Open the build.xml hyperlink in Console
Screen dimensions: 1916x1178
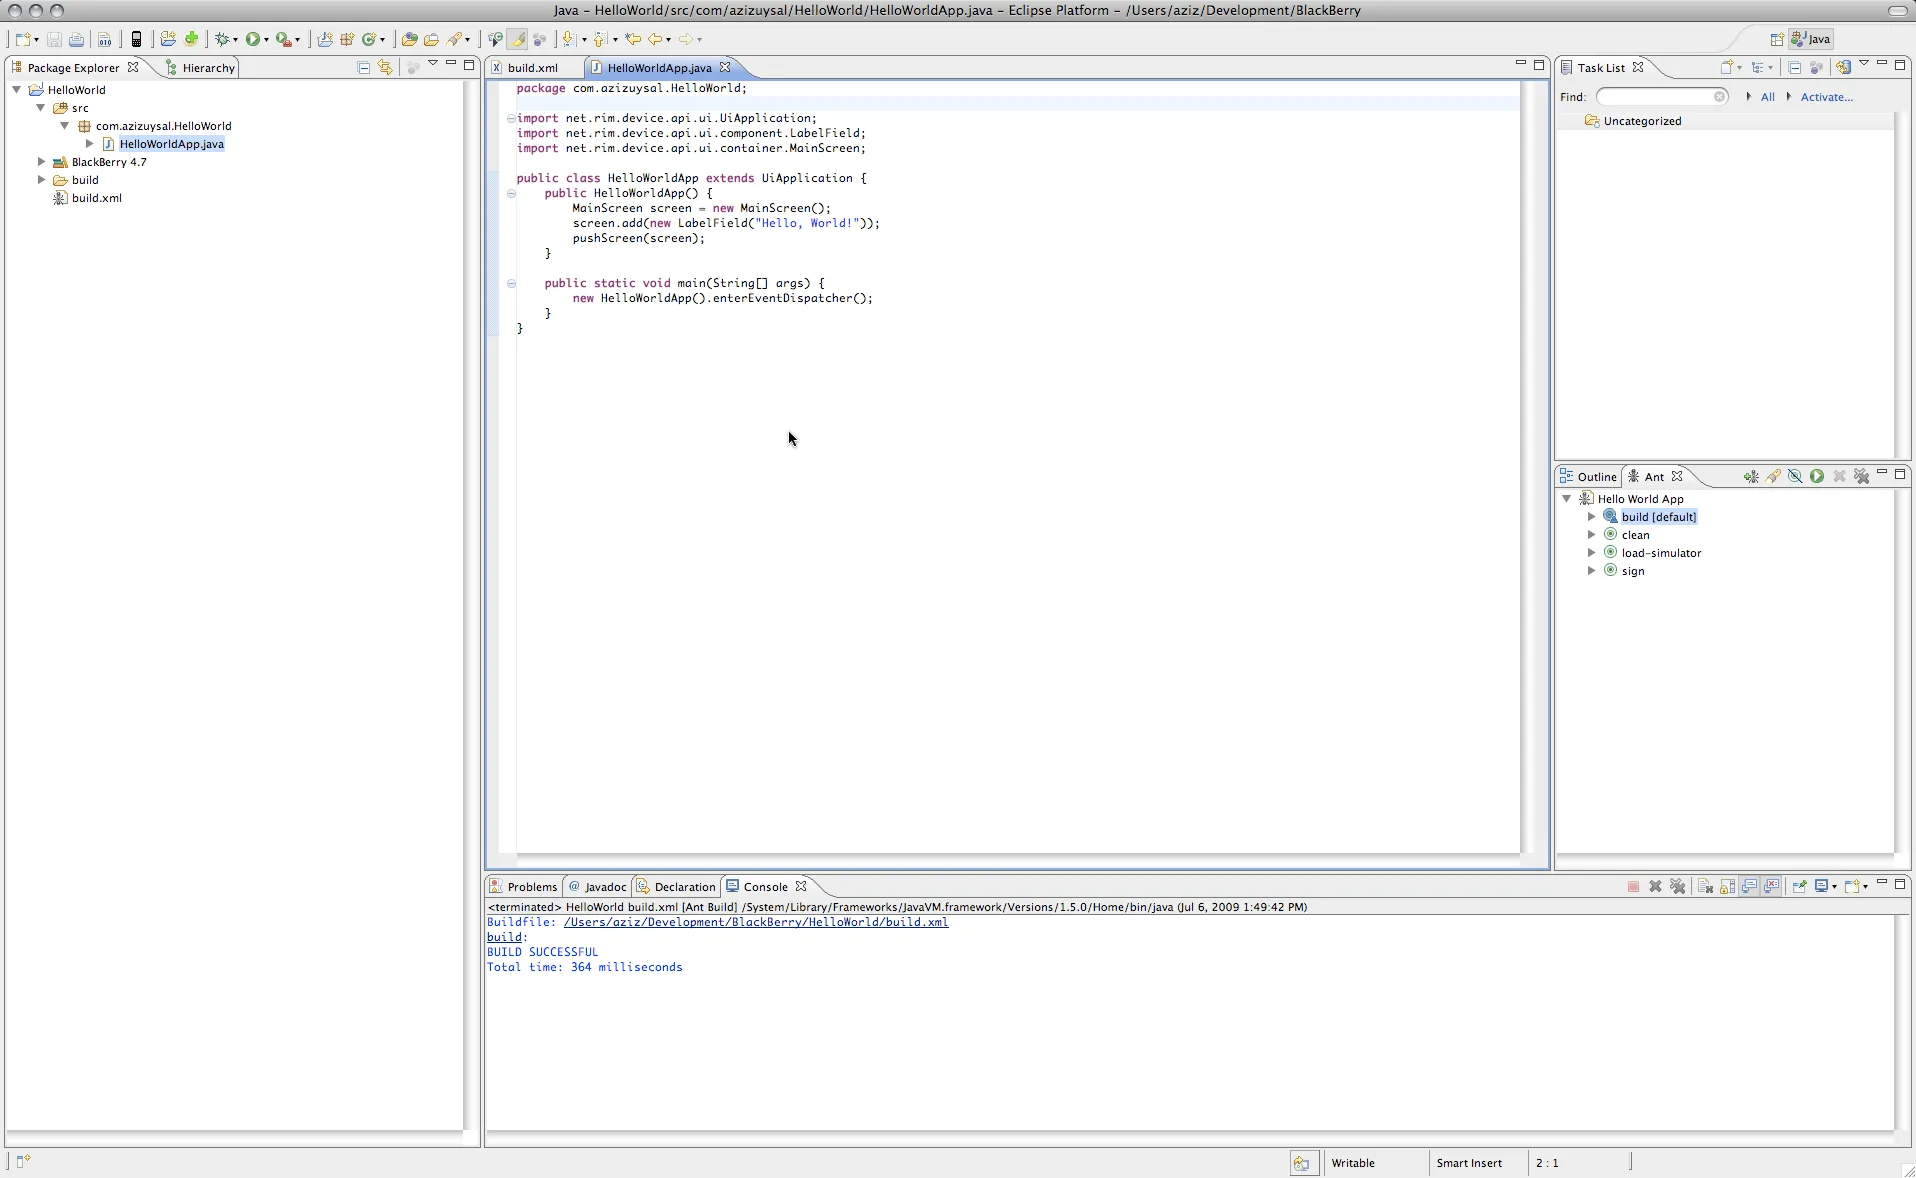pos(755,922)
